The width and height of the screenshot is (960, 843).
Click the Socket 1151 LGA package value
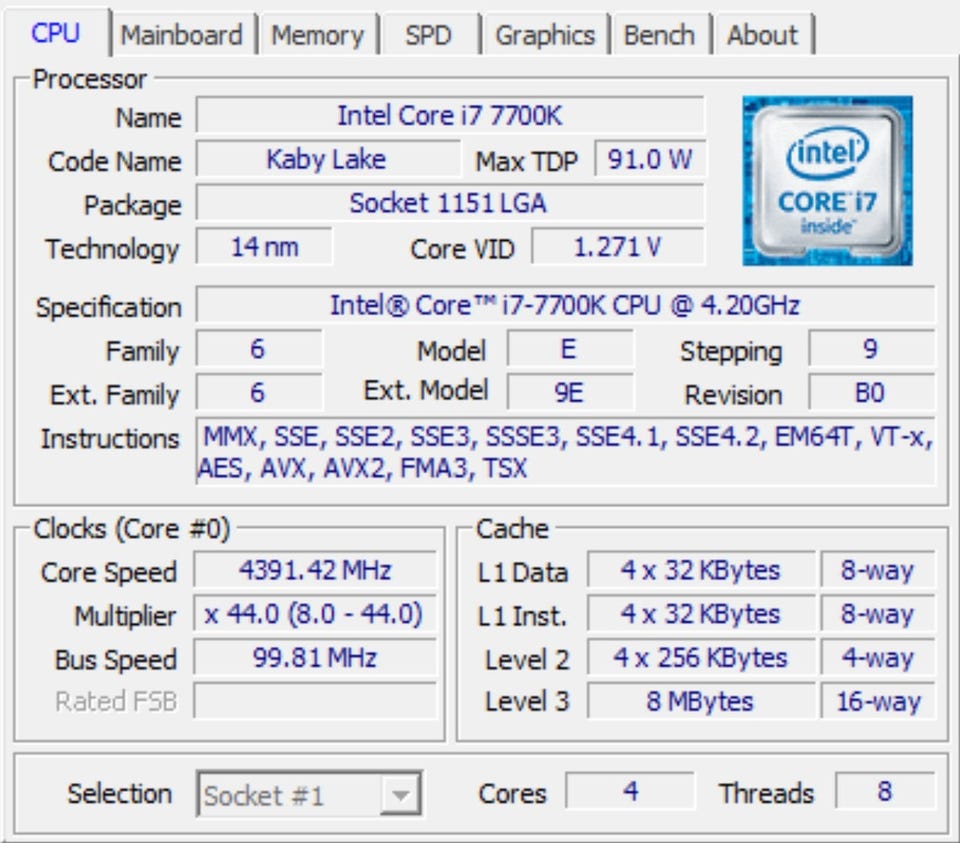450,203
